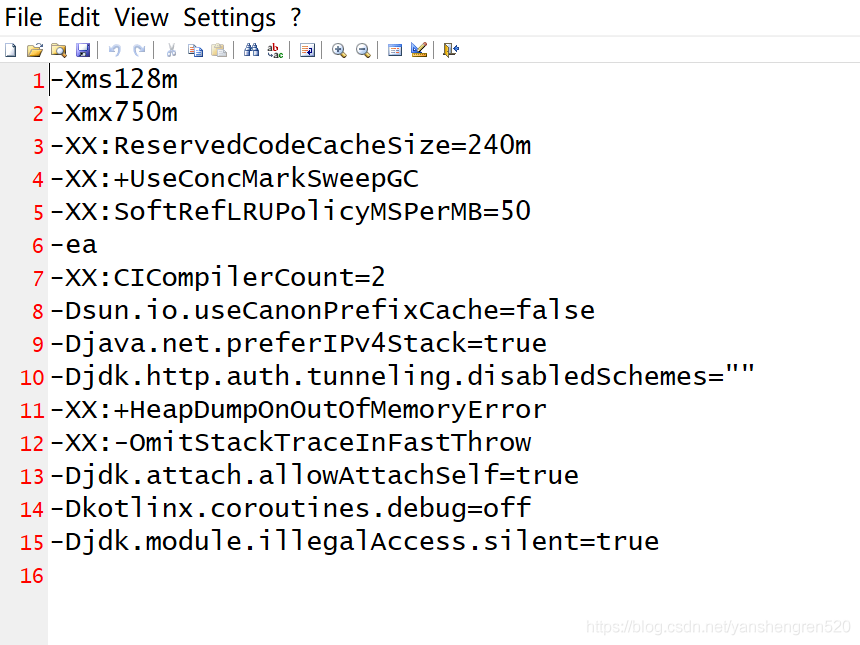Image resolution: width=860 pixels, height=645 pixels.
Task: Click the Exit door icon
Action: point(451,50)
